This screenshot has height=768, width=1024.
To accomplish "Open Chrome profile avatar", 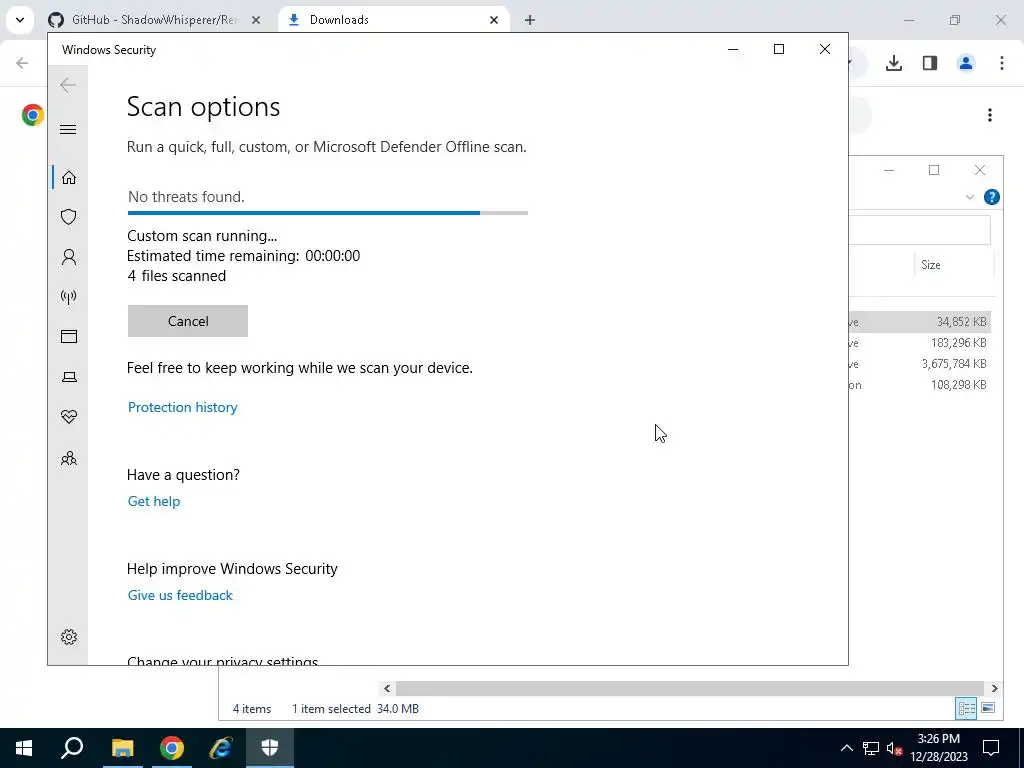I will click(x=966, y=63).
